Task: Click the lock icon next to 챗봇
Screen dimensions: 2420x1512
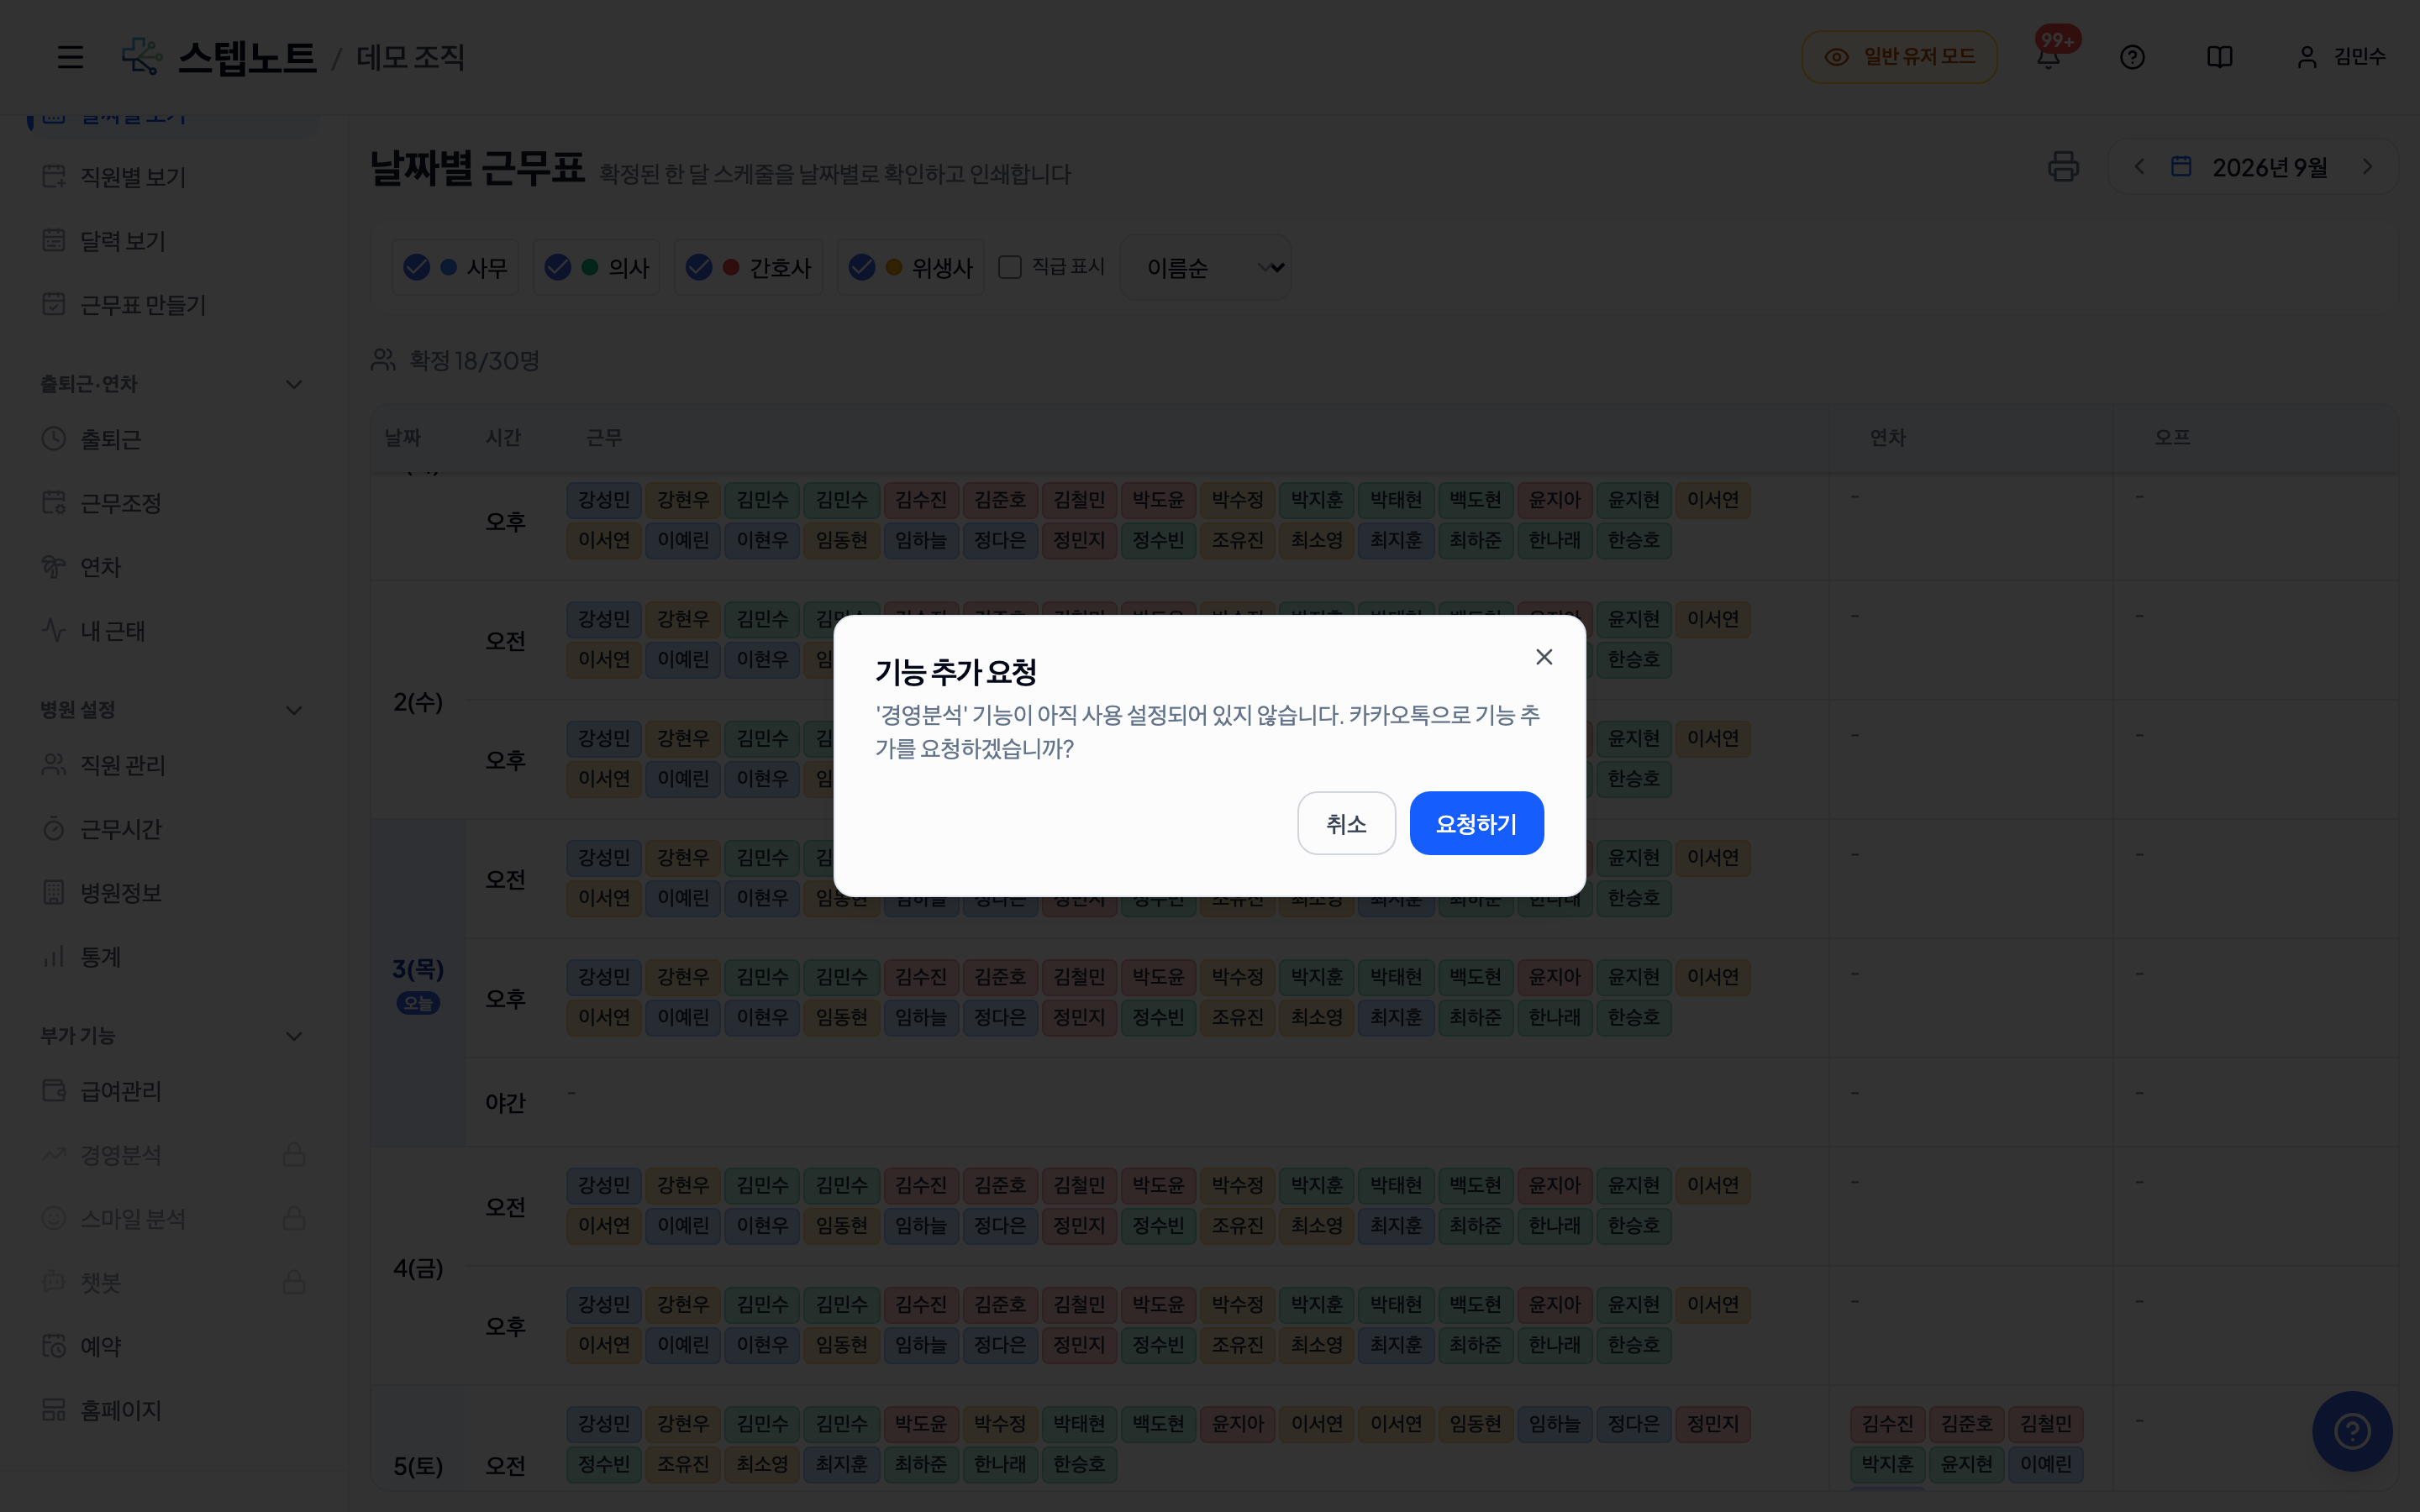Action: [294, 1282]
